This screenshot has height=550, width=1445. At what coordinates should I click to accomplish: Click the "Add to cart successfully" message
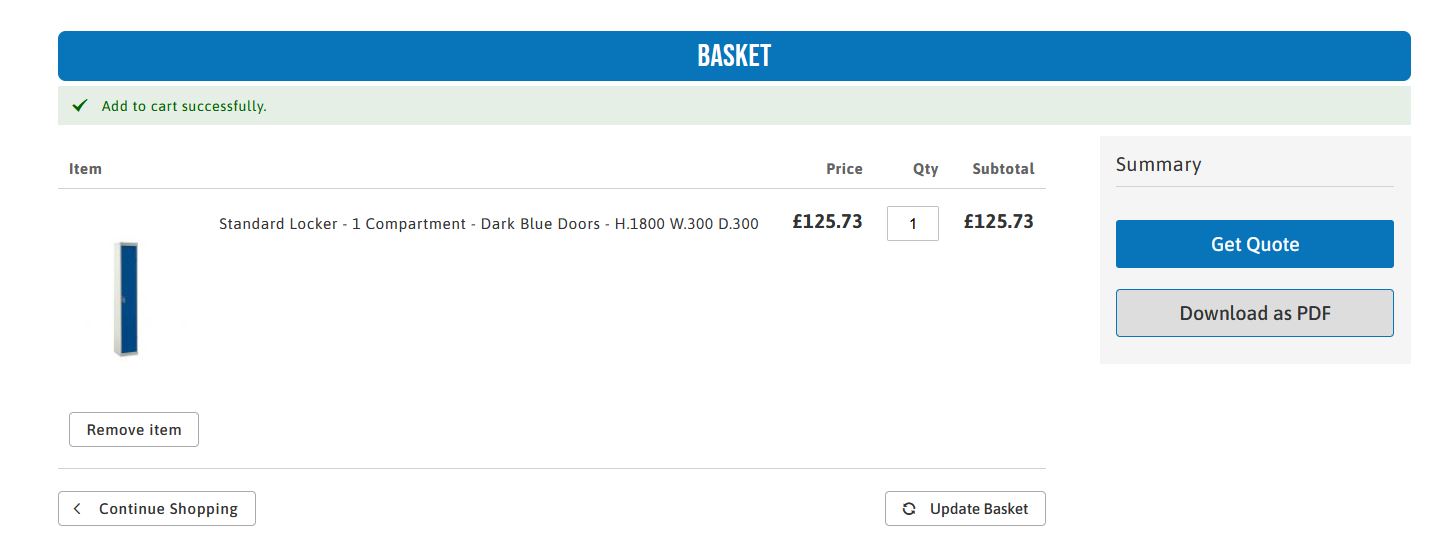tap(184, 106)
